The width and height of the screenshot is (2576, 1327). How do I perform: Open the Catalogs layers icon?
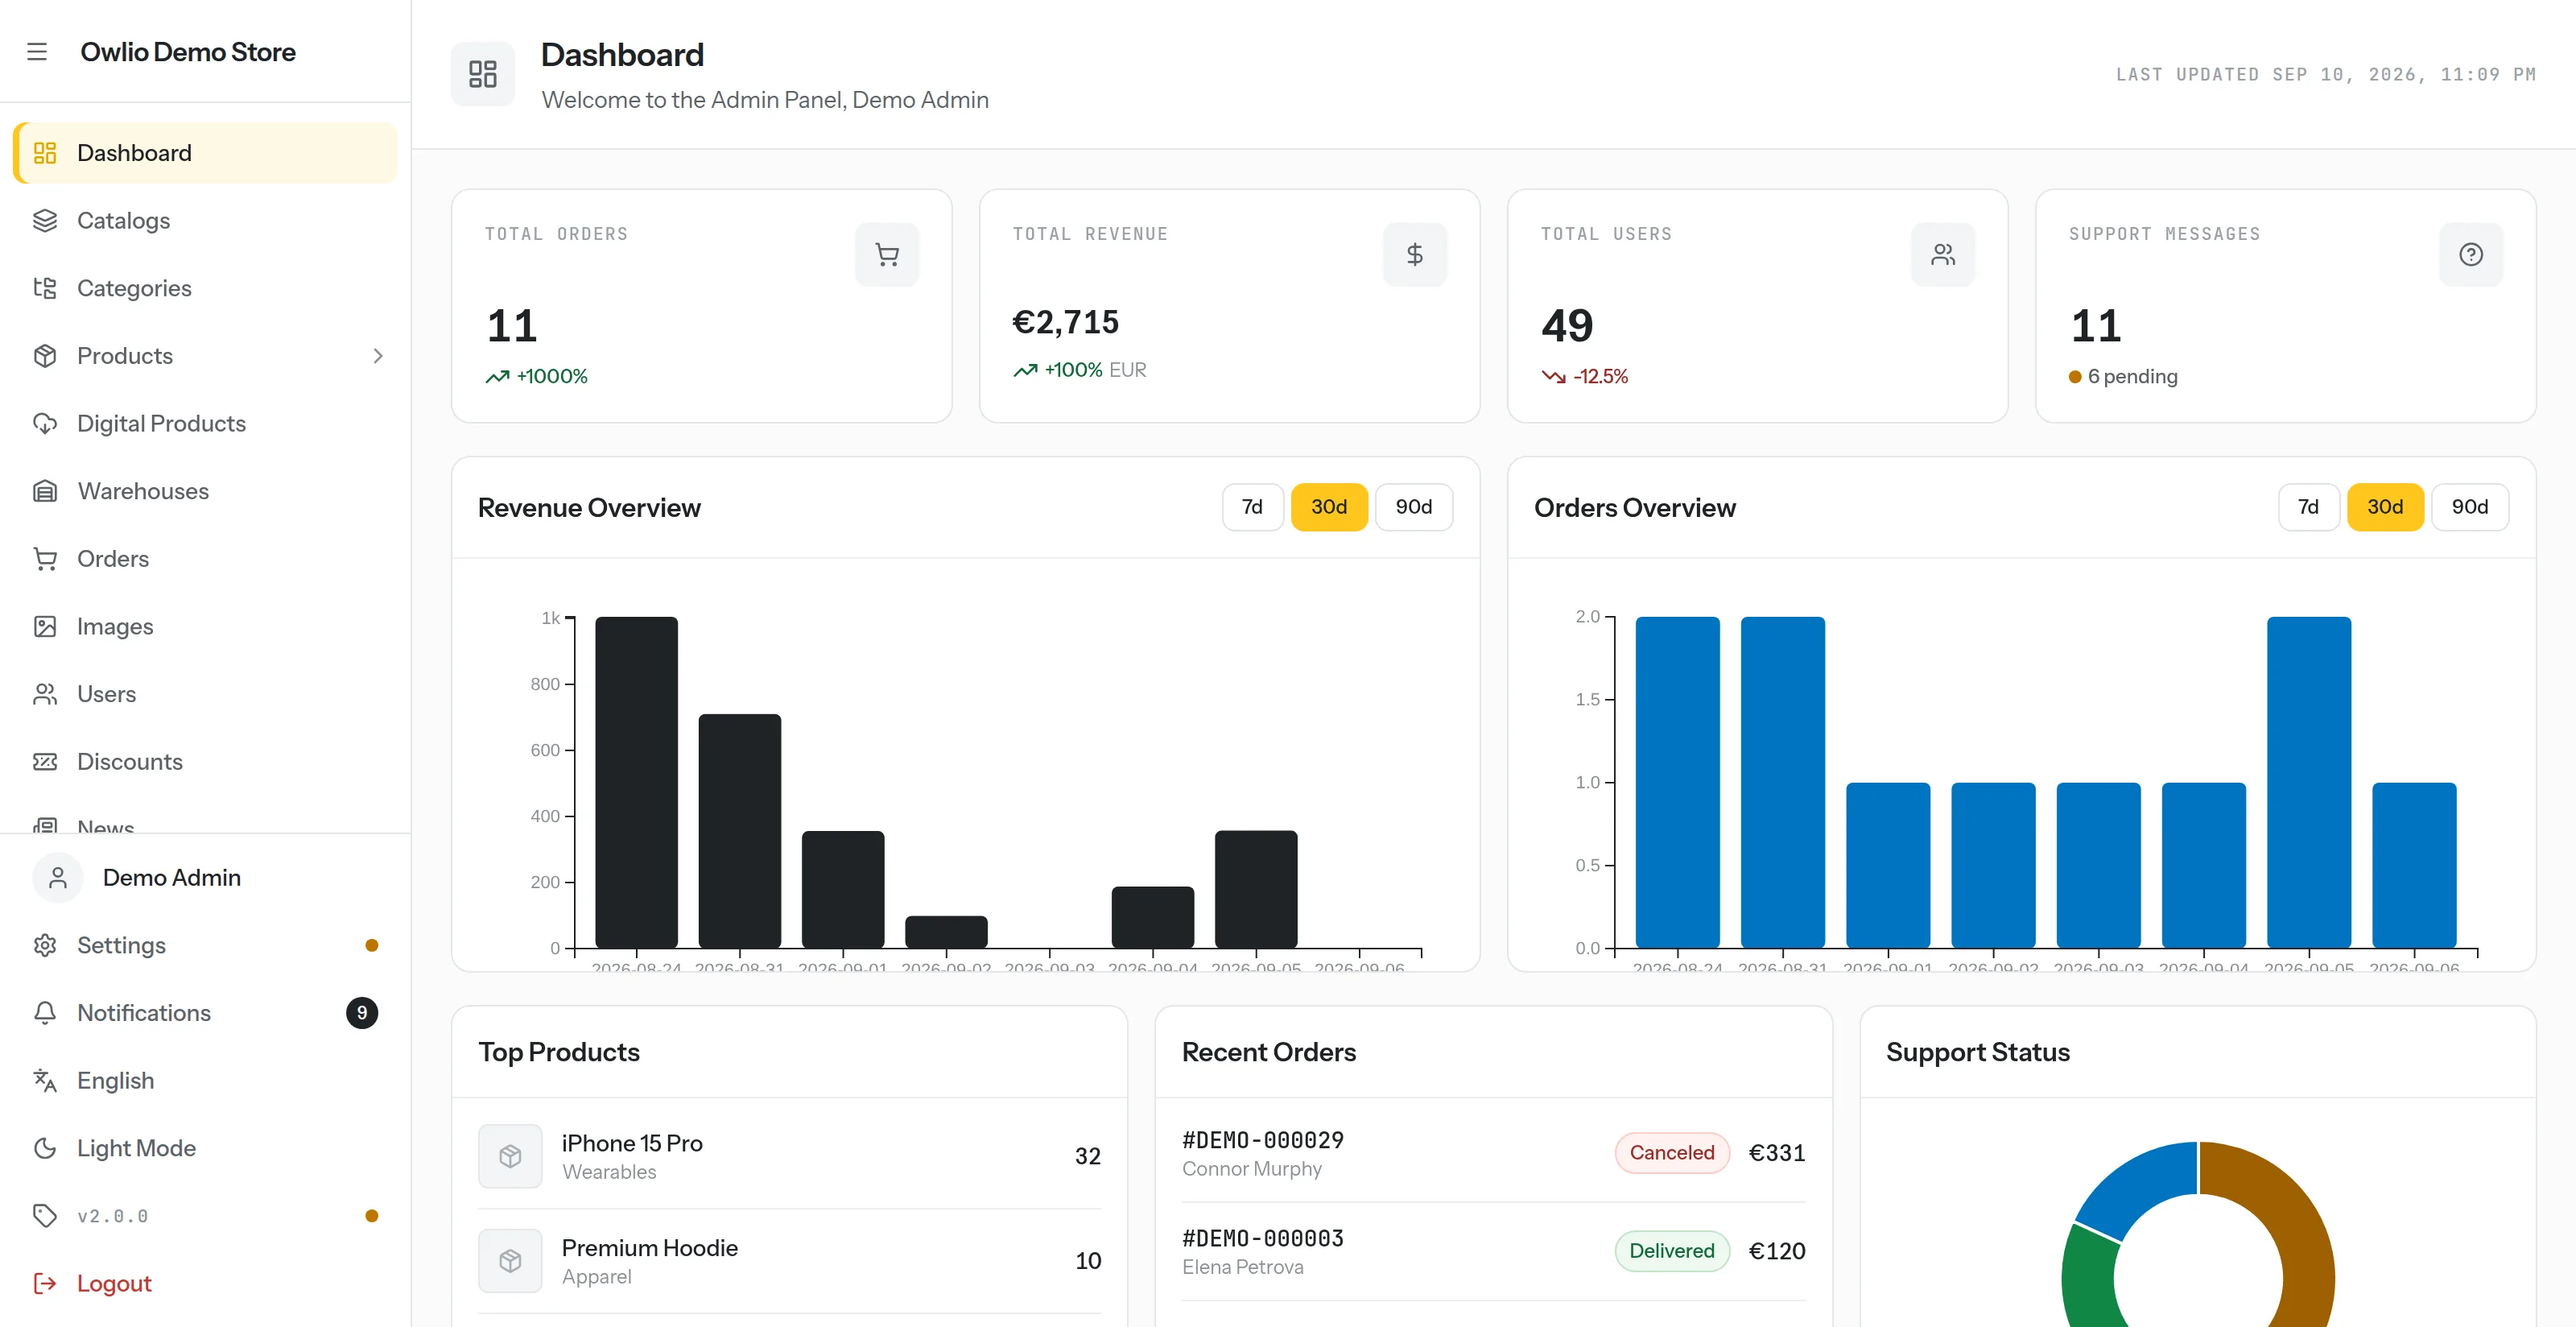point(45,220)
